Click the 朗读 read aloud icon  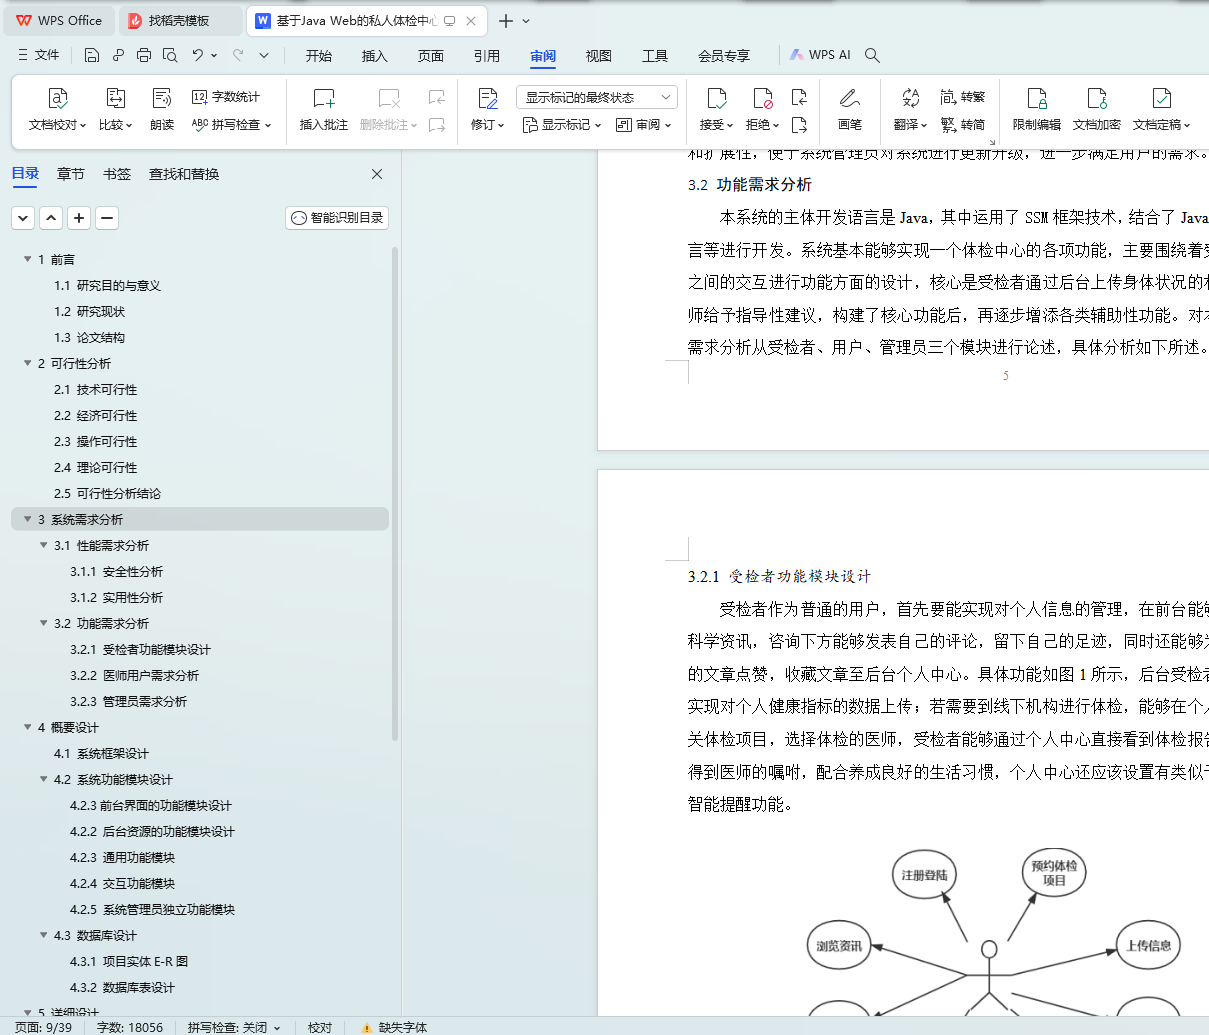point(162,98)
